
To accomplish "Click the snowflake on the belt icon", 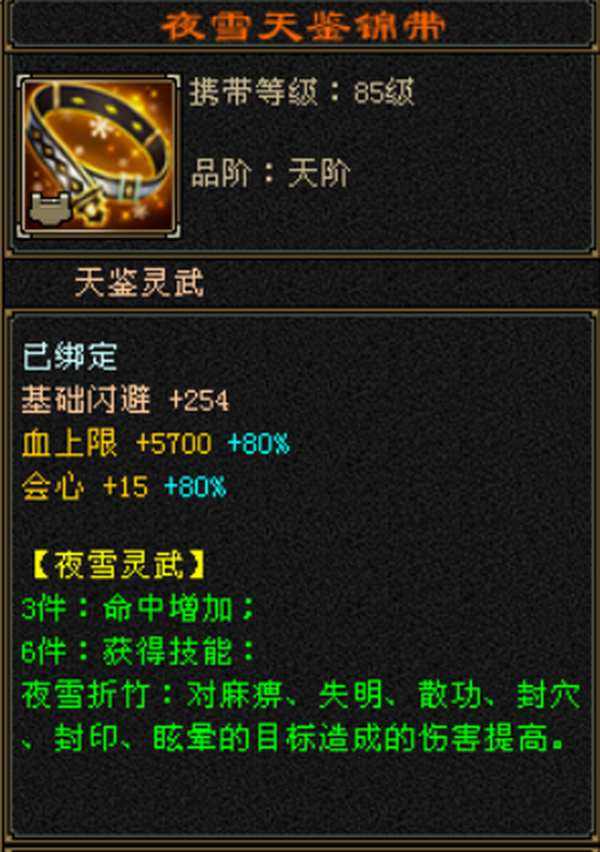I will point(99,128).
